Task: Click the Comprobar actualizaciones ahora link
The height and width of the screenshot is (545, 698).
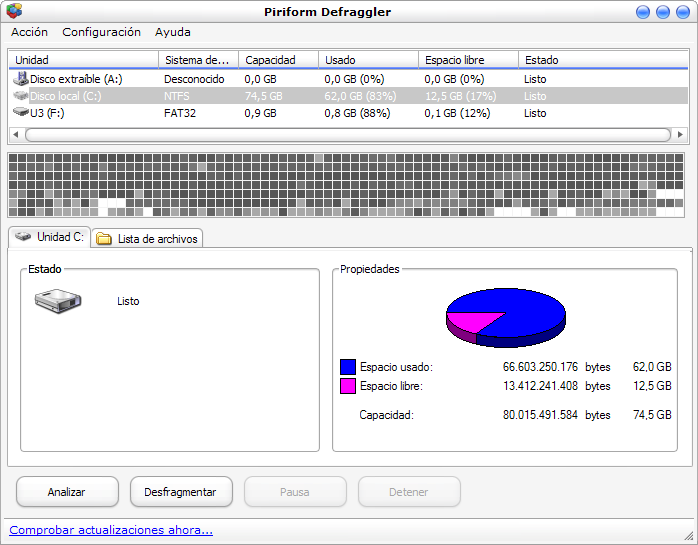Action: pyautogui.click(x=111, y=530)
